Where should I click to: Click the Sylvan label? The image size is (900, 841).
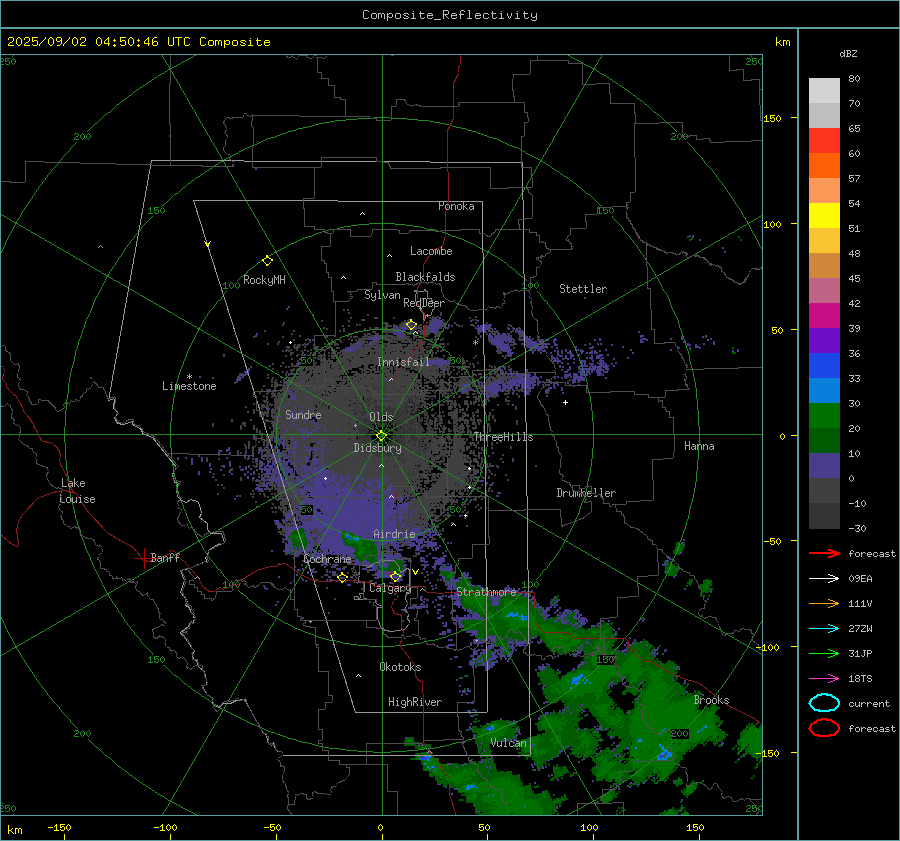[x=382, y=295]
